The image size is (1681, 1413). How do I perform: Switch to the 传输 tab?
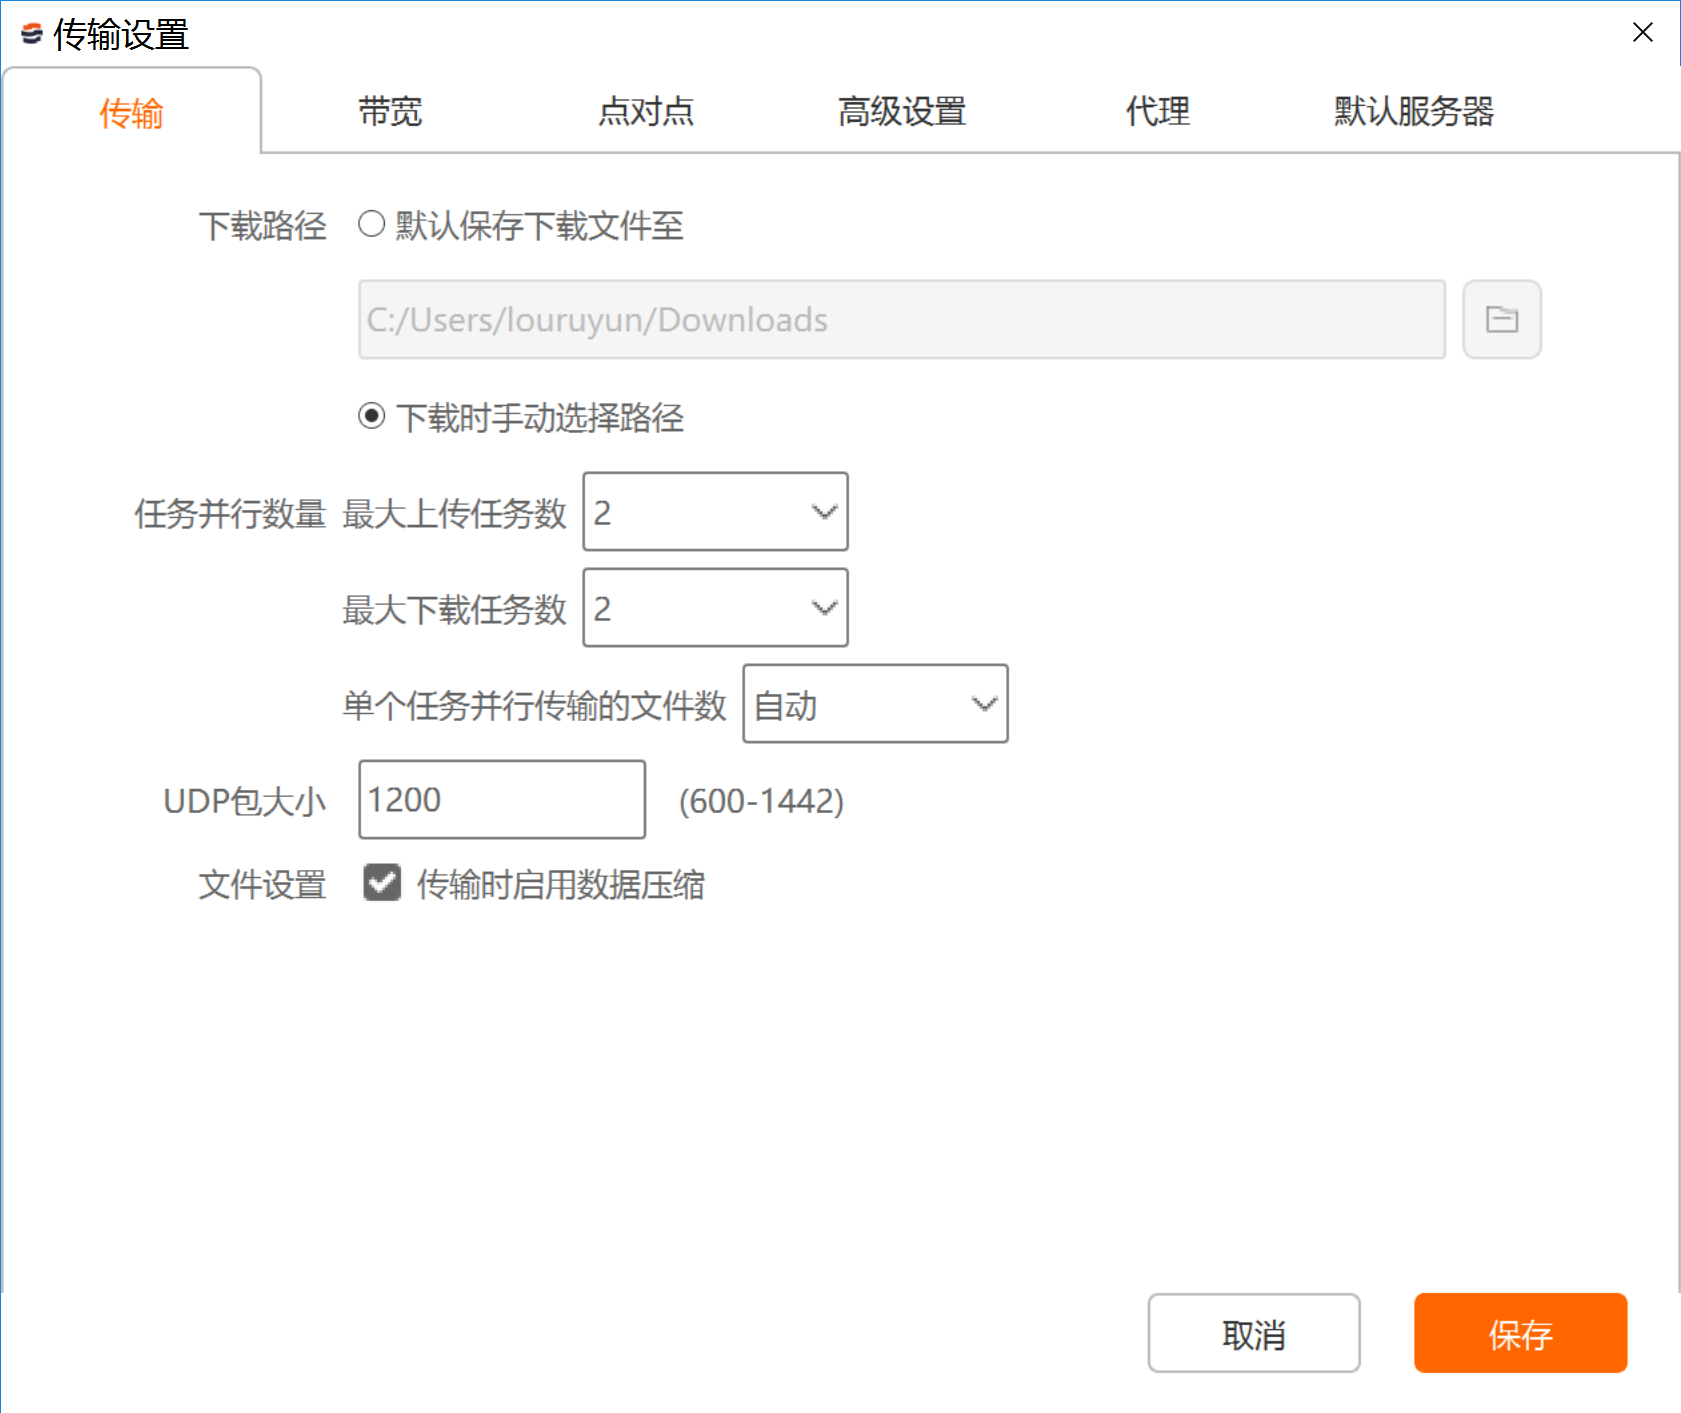(x=131, y=112)
